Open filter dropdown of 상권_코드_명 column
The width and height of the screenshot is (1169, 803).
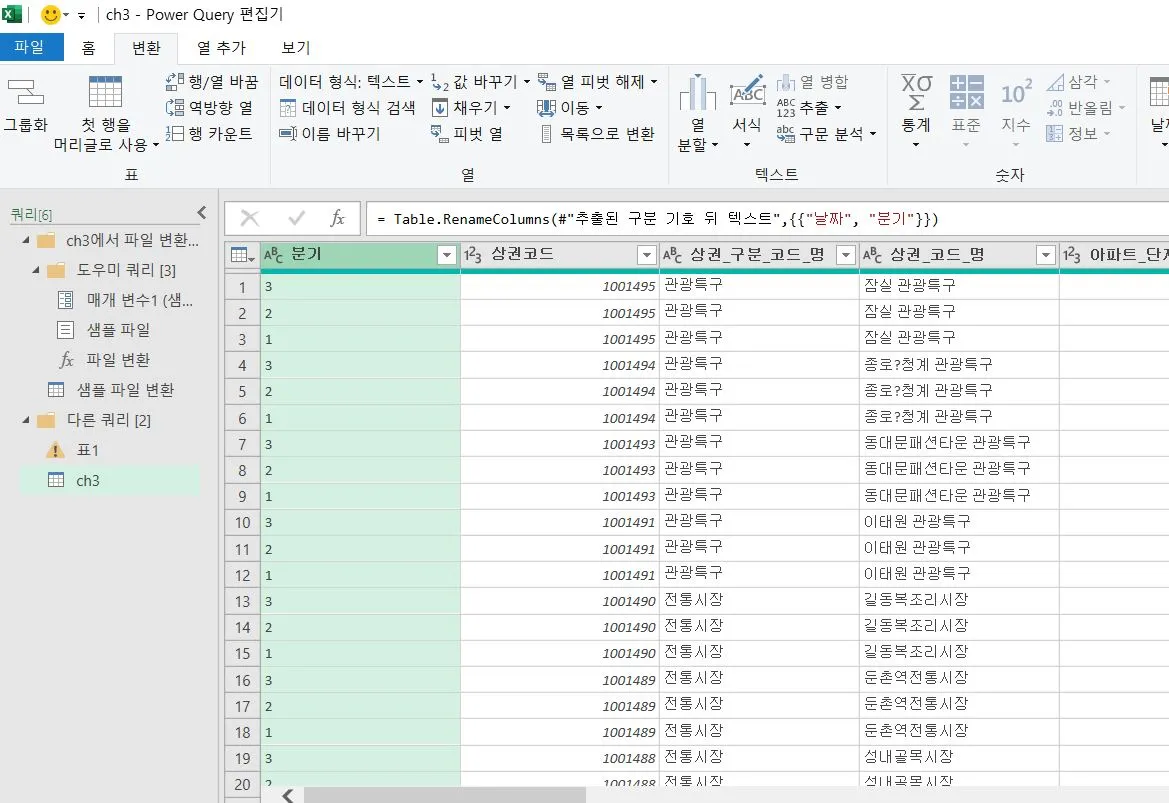(x=1046, y=255)
